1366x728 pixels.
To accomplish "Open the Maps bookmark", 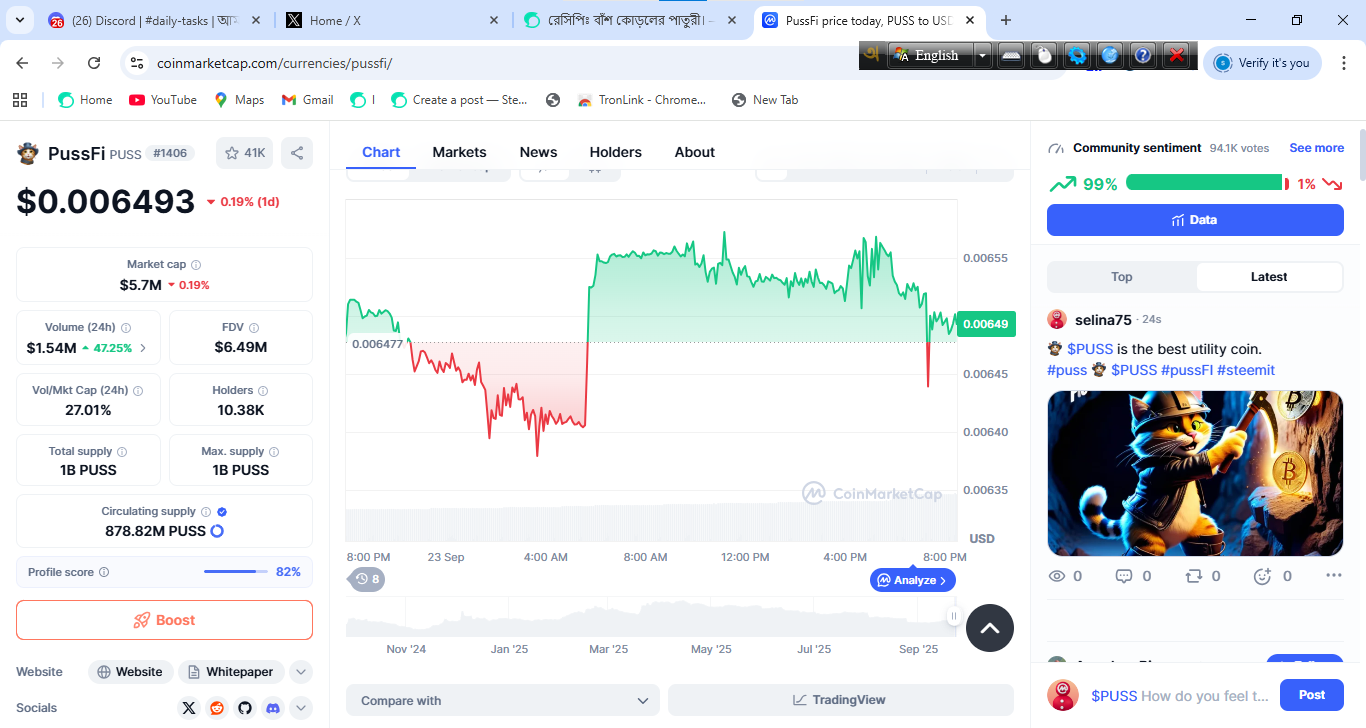I will 239,100.
